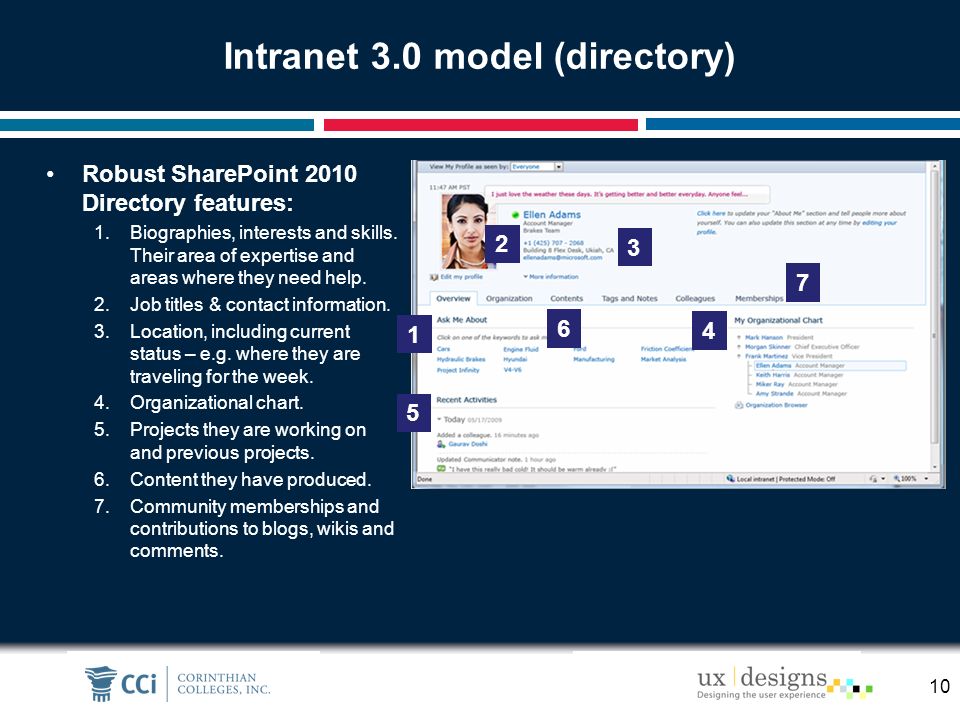
Task: Click the Local intranet security zone icon
Action: [730, 479]
